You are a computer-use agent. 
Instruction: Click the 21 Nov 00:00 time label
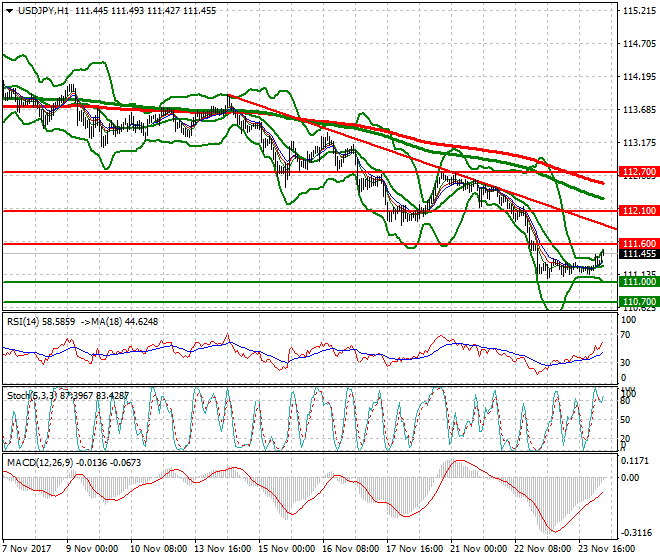(479, 549)
